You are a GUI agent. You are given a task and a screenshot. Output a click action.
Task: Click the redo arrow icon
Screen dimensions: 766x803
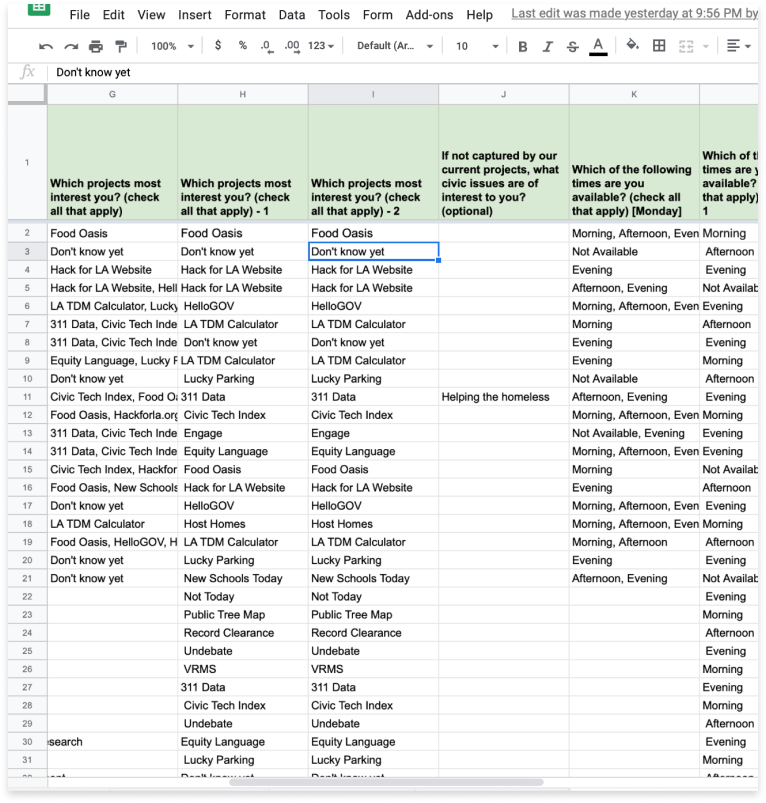pos(71,47)
